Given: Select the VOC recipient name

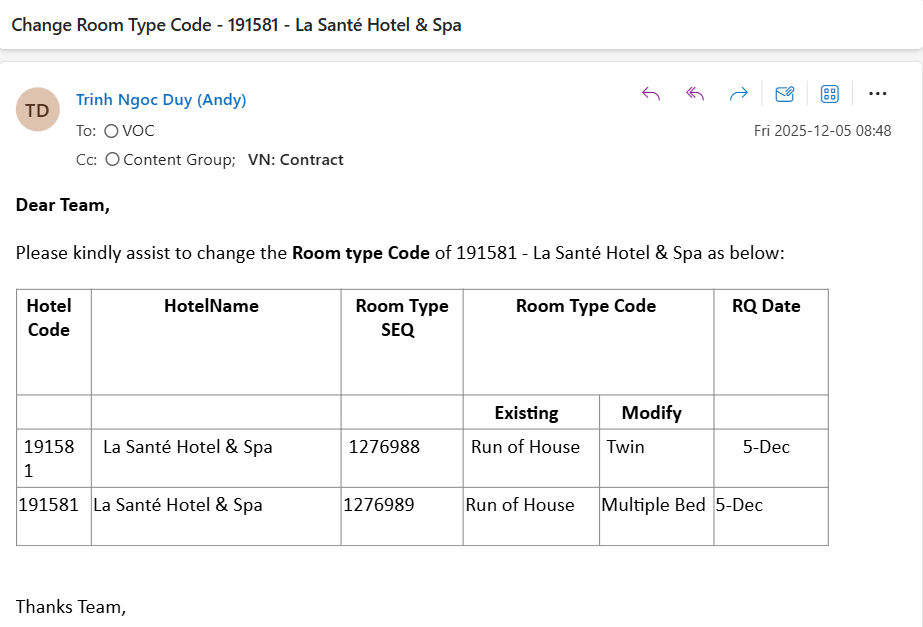Looking at the screenshot, I should click(x=138, y=131).
